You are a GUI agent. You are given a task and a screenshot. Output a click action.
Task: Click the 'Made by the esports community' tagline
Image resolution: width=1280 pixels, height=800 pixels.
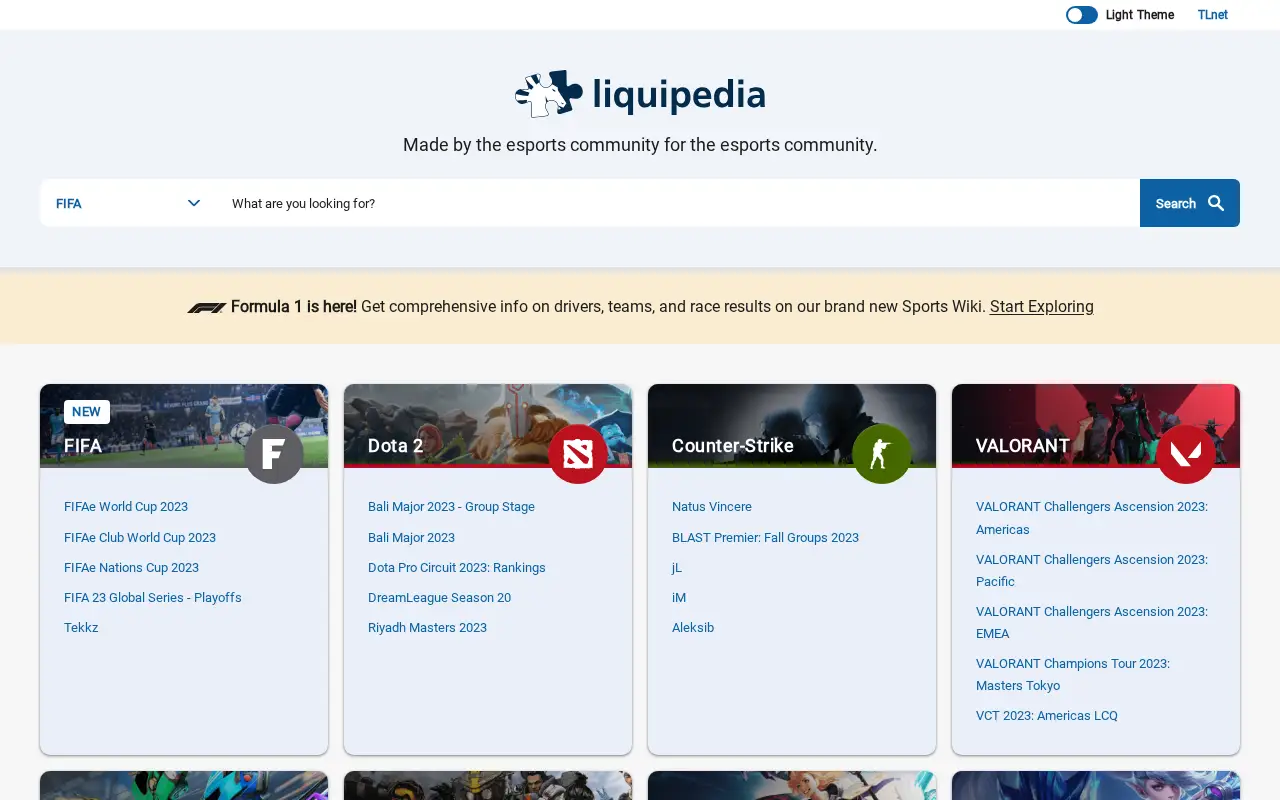click(x=640, y=145)
